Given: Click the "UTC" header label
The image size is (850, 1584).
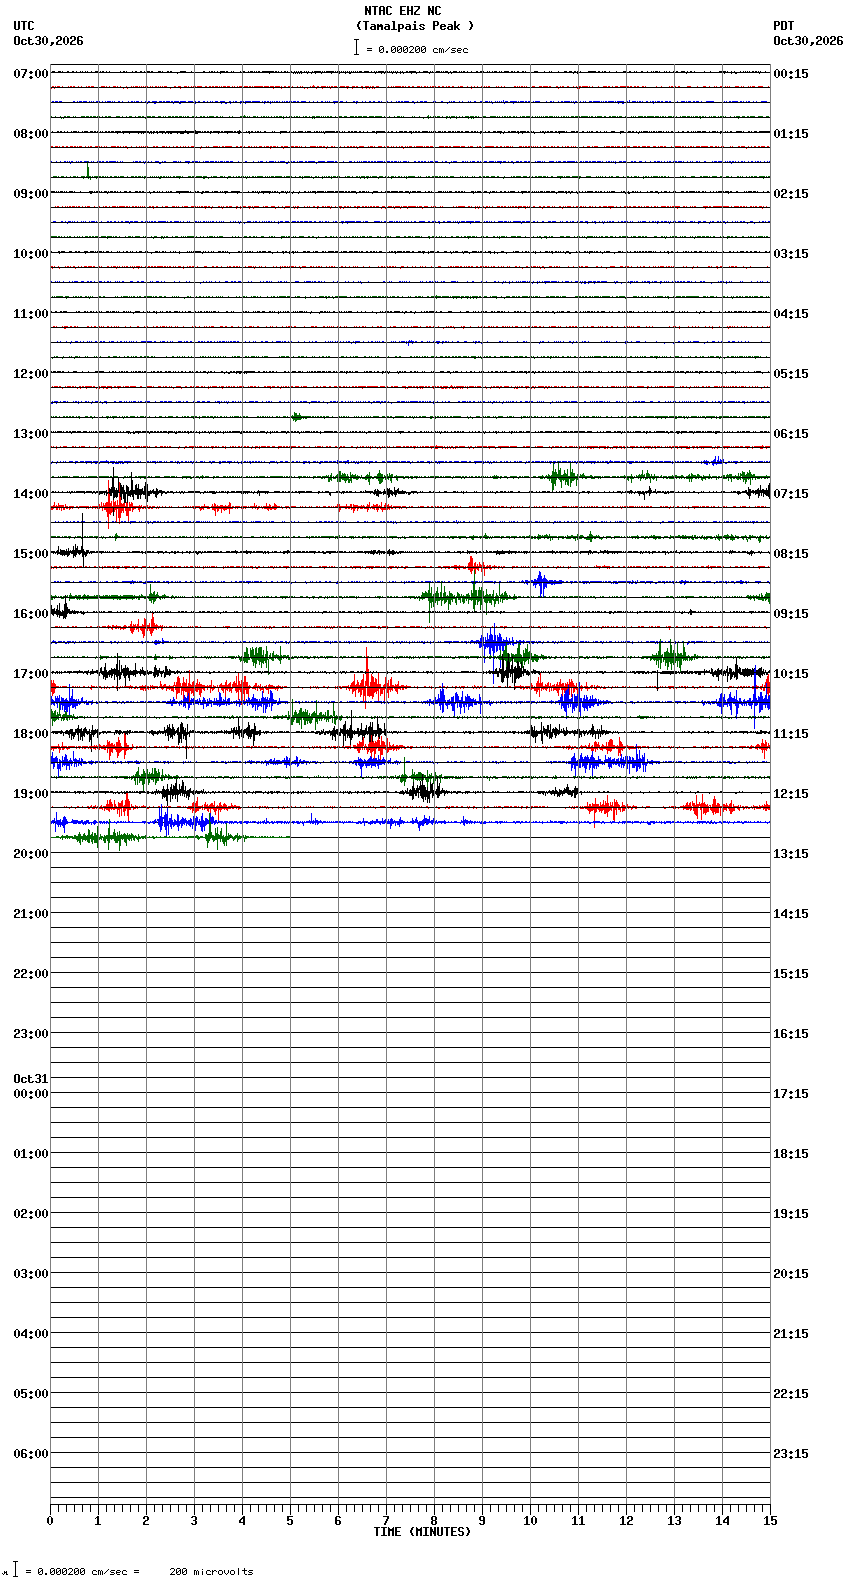Looking at the screenshot, I should tap(24, 26).
